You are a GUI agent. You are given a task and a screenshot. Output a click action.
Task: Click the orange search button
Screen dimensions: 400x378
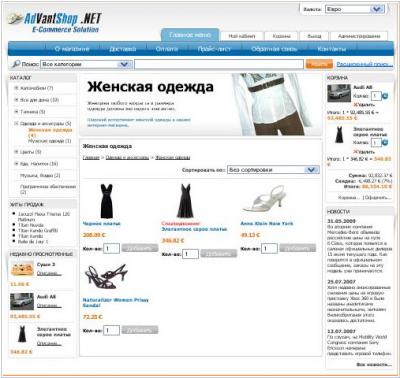click(x=319, y=64)
